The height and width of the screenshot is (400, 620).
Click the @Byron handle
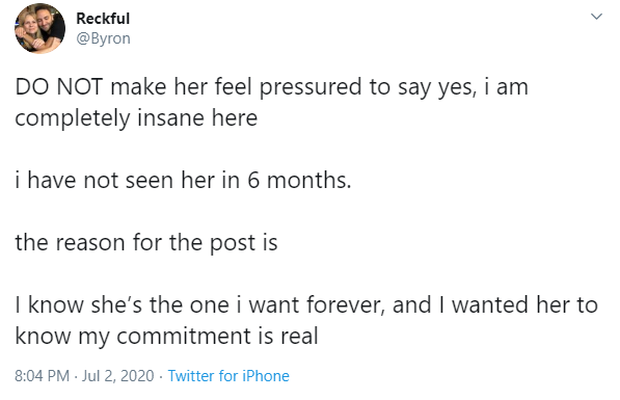103,38
